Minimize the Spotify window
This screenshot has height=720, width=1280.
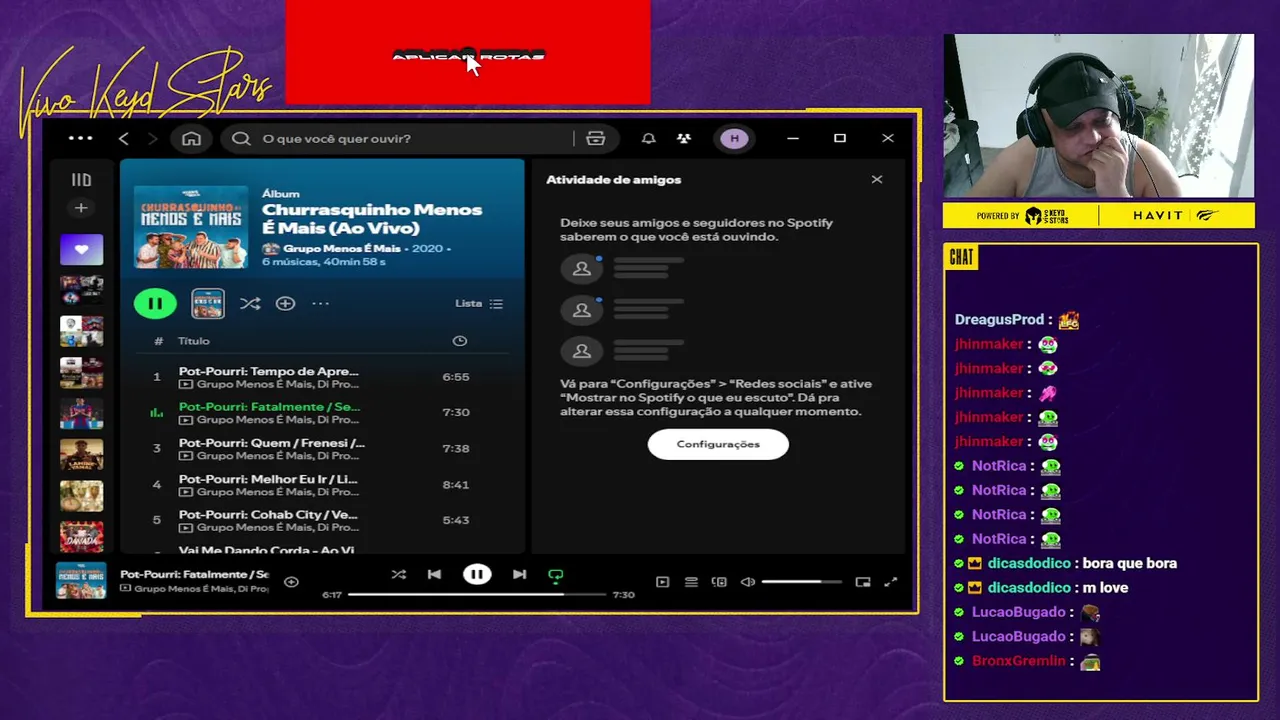pos(793,138)
